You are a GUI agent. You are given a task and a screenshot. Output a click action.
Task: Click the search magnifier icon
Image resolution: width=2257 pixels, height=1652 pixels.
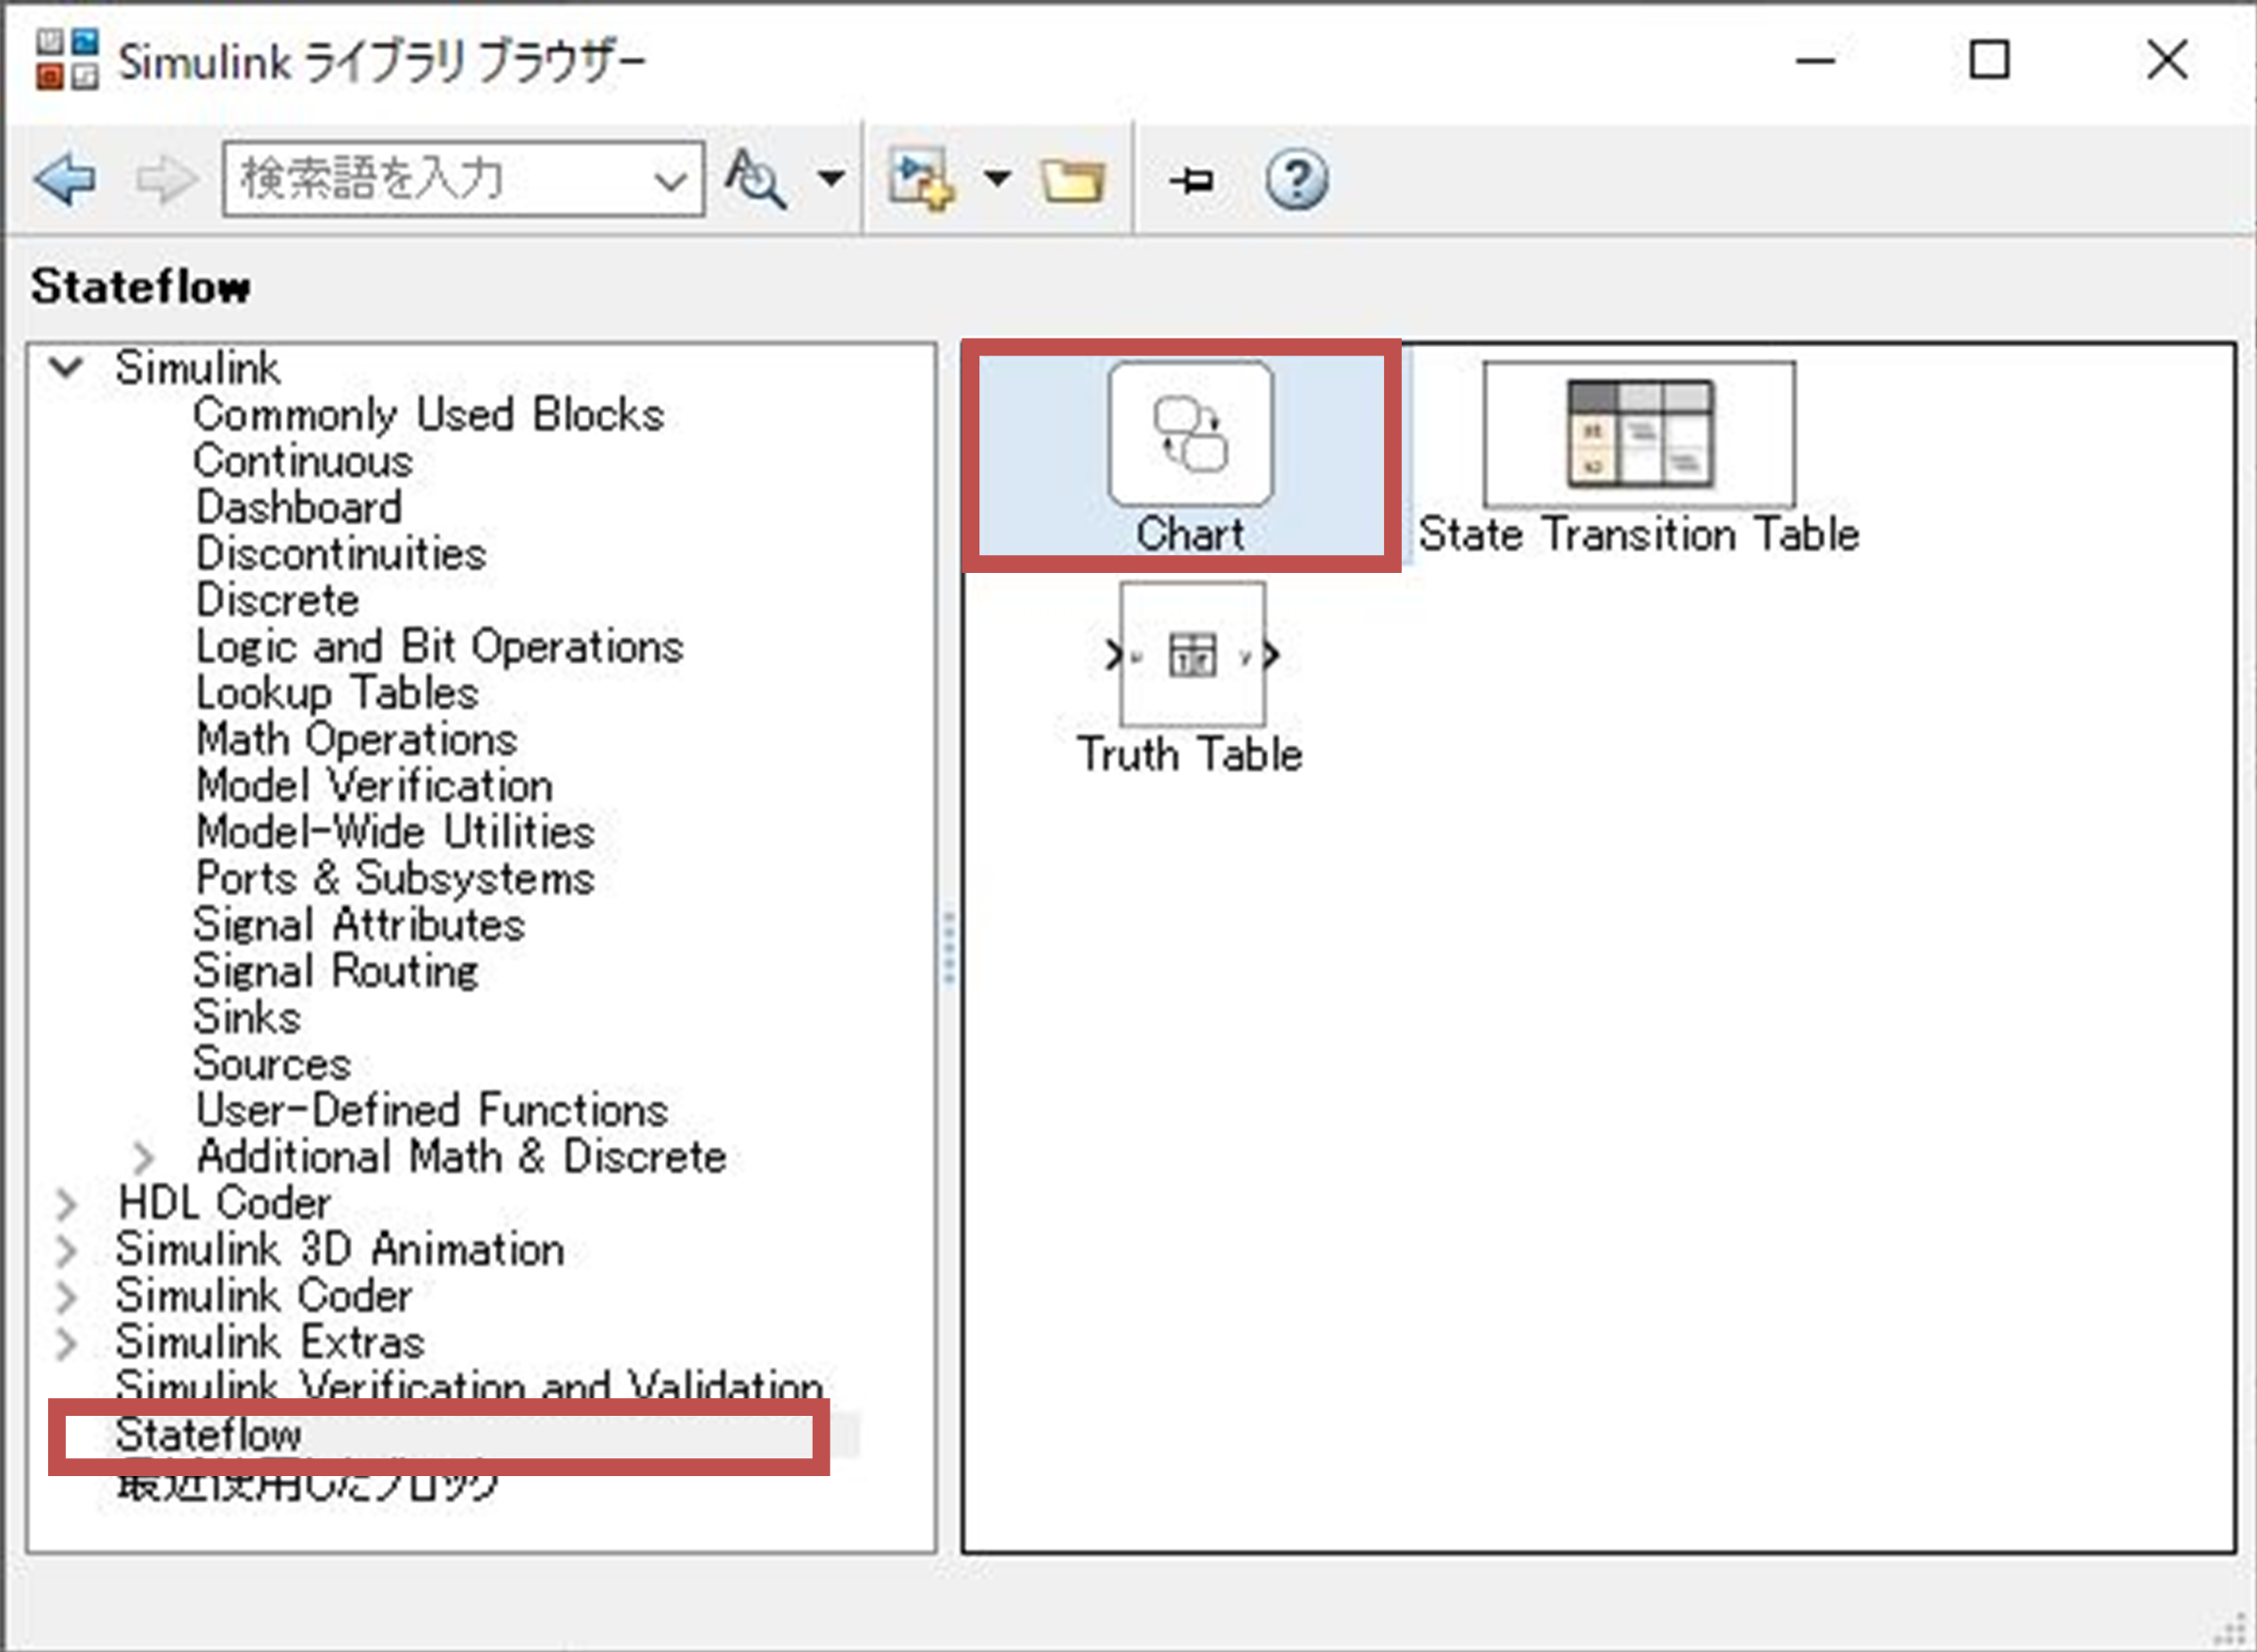coord(756,179)
